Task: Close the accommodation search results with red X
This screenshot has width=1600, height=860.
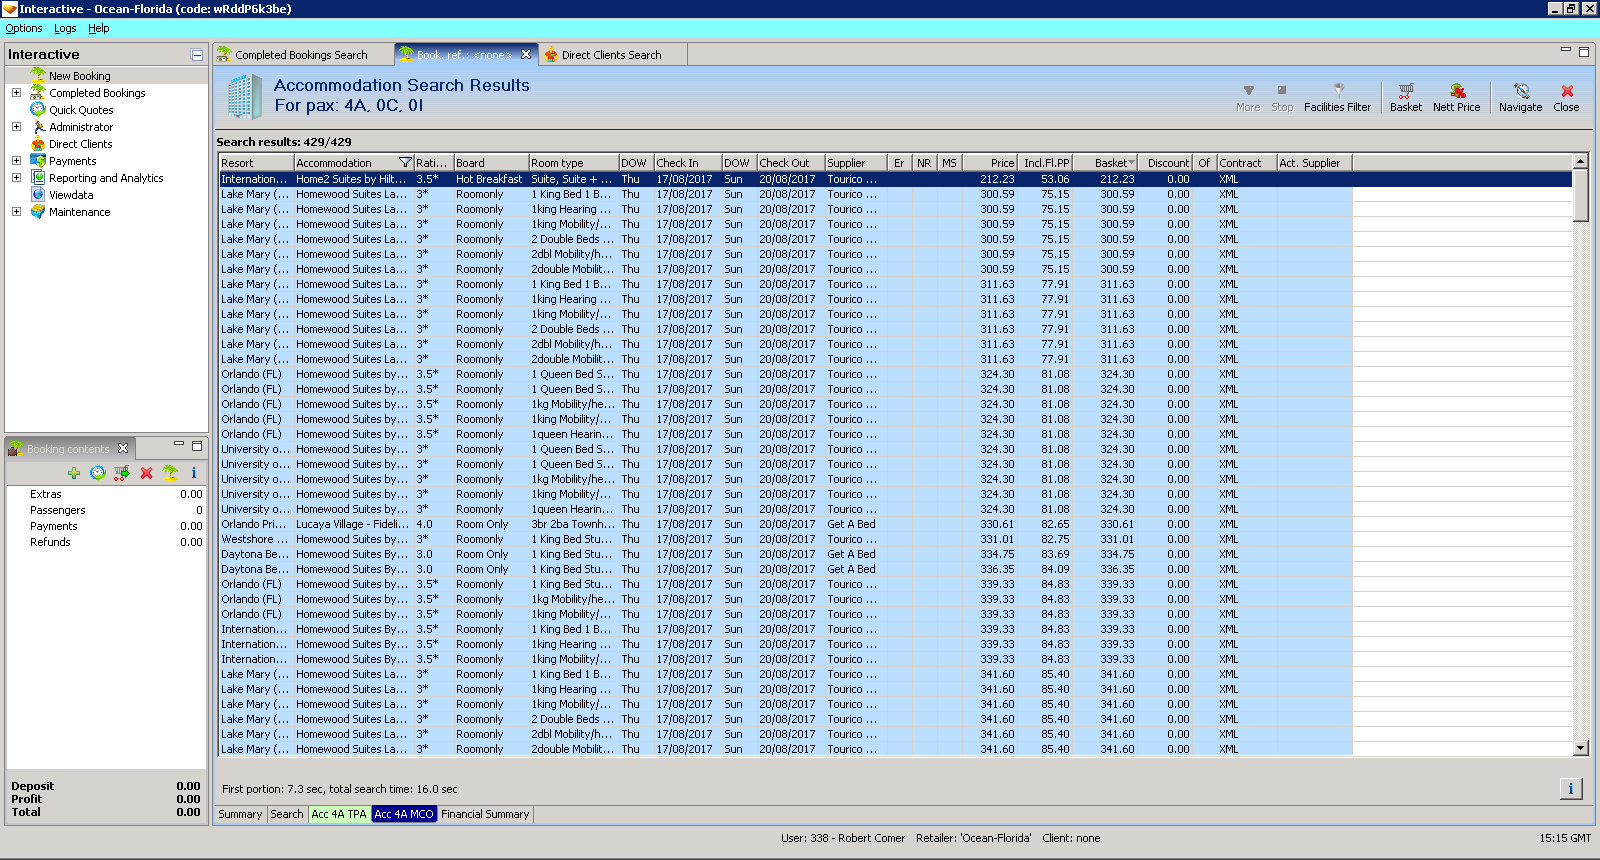Action: (x=1567, y=91)
